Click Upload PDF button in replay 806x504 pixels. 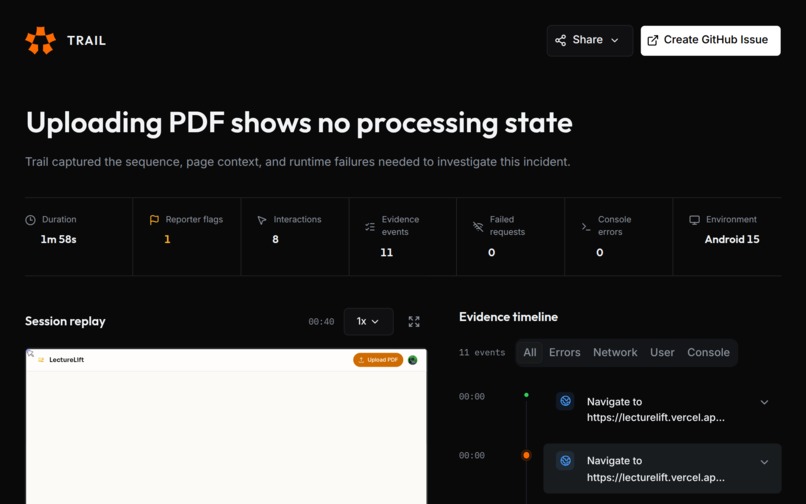(x=378, y=360)
